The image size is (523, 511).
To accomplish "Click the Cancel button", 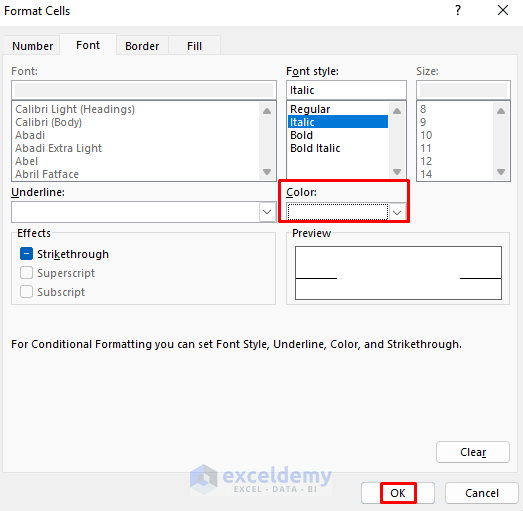I will tap(482, 493).
